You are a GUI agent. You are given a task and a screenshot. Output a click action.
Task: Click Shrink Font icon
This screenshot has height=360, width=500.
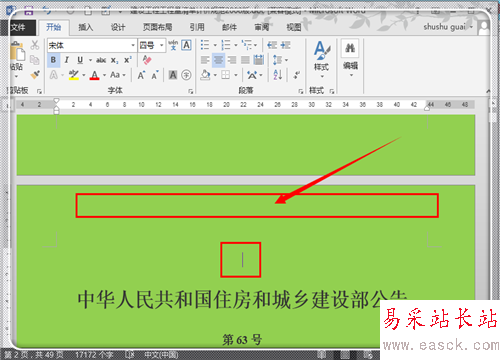pyautogui.click(x=155, y=75)
